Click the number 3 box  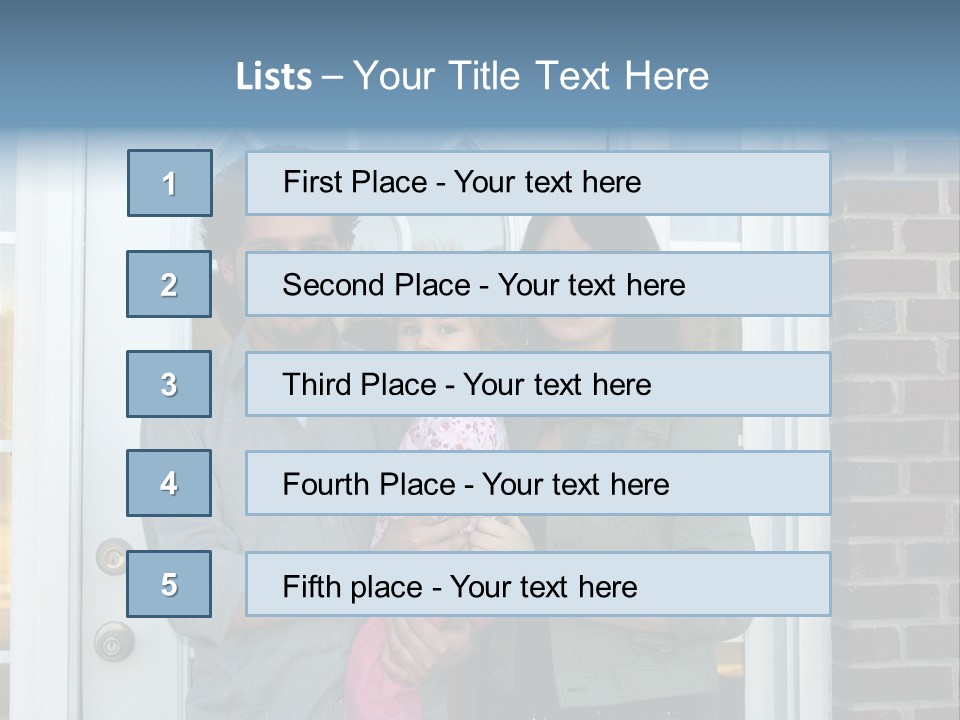169,384
